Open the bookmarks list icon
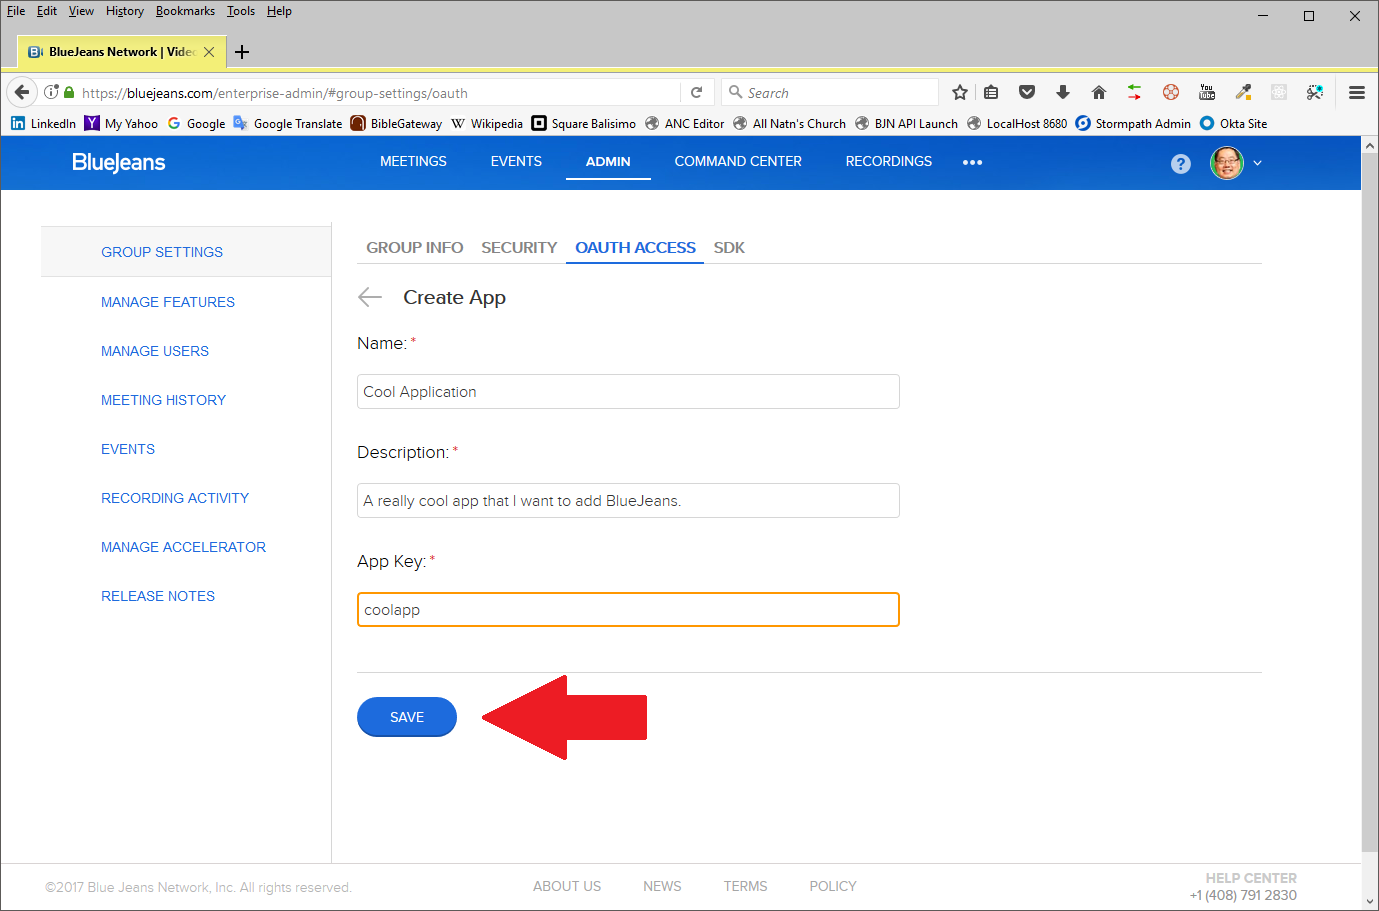This screenshot has width=1379, height=911. 991,92
